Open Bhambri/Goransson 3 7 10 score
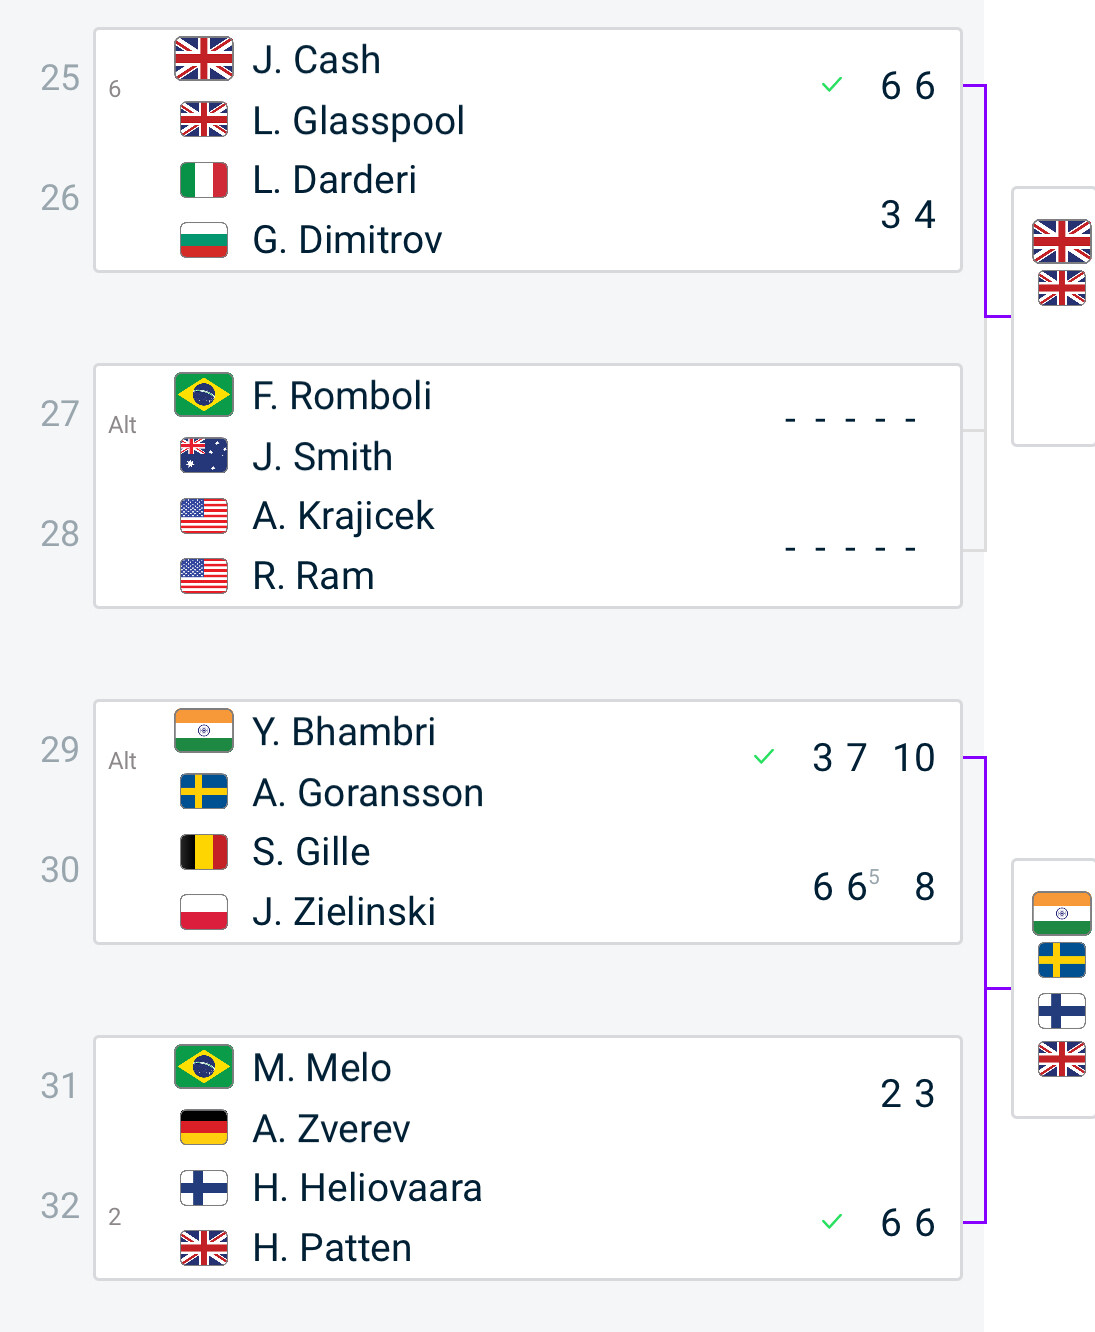Screen dimensions: 1095x1332 tap(874, 758)
